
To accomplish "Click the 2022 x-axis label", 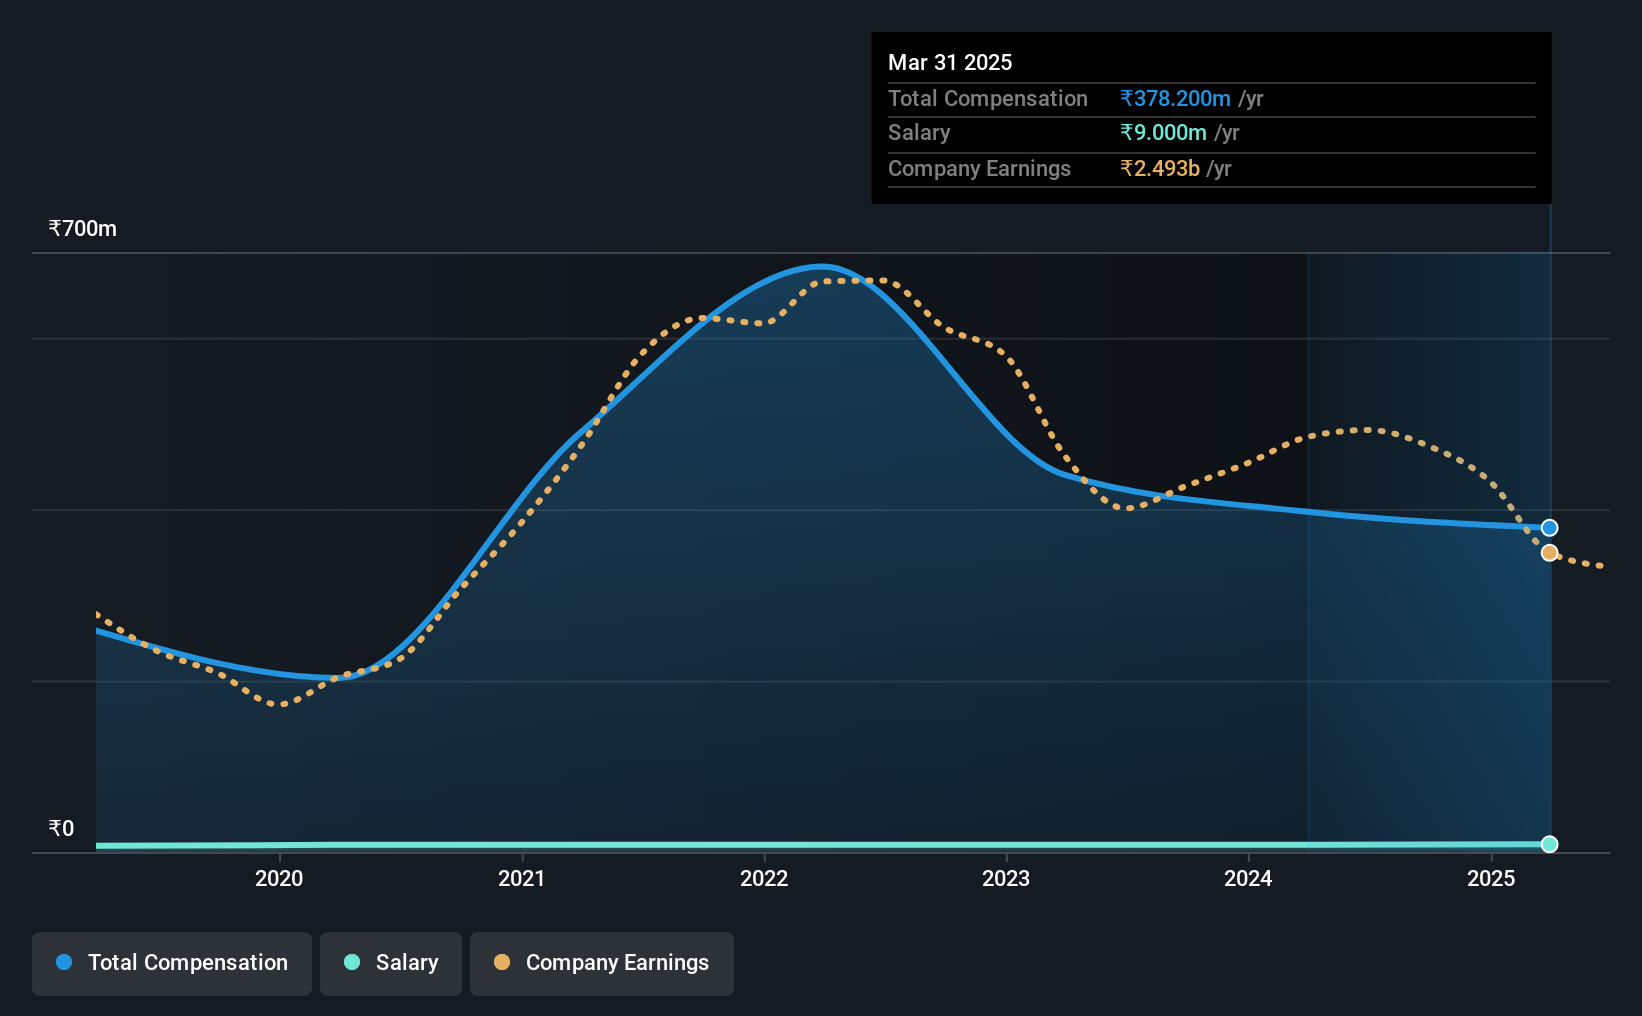I will pyautogui.click(x=764, y=878).
